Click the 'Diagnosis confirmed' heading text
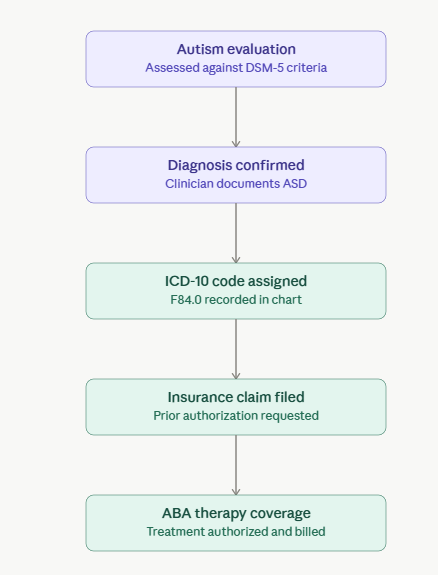438x575 pixels. (x=236, y=165)
